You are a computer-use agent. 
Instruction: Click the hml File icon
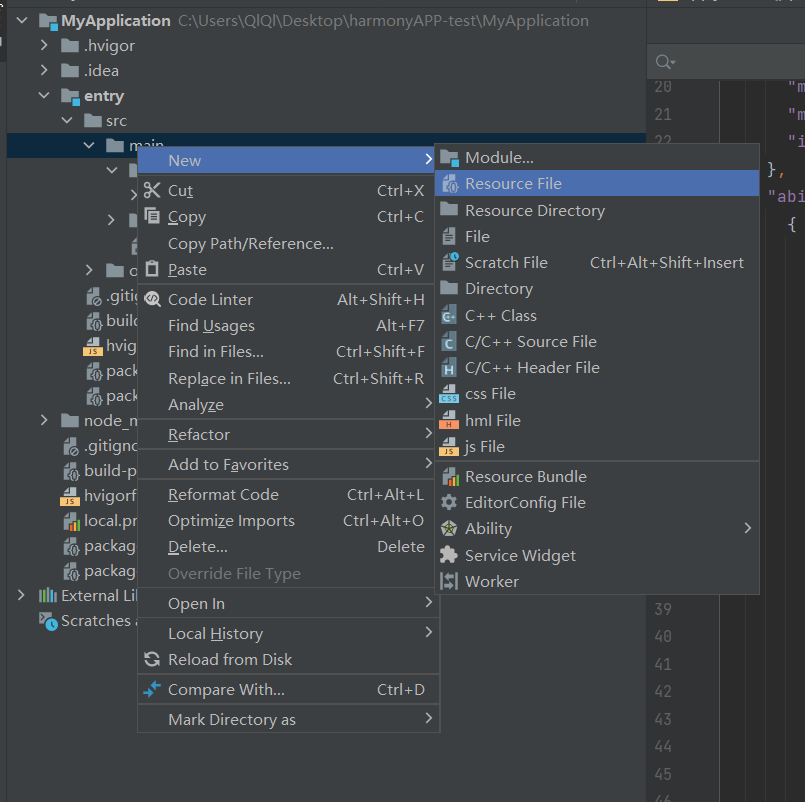click(x=449, y=420)
